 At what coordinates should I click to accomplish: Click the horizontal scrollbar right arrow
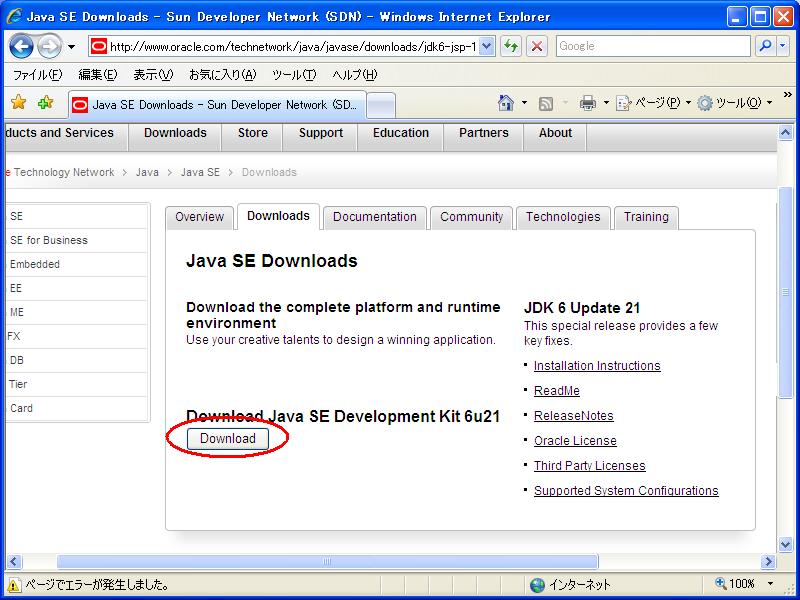[x=768, y=562]
